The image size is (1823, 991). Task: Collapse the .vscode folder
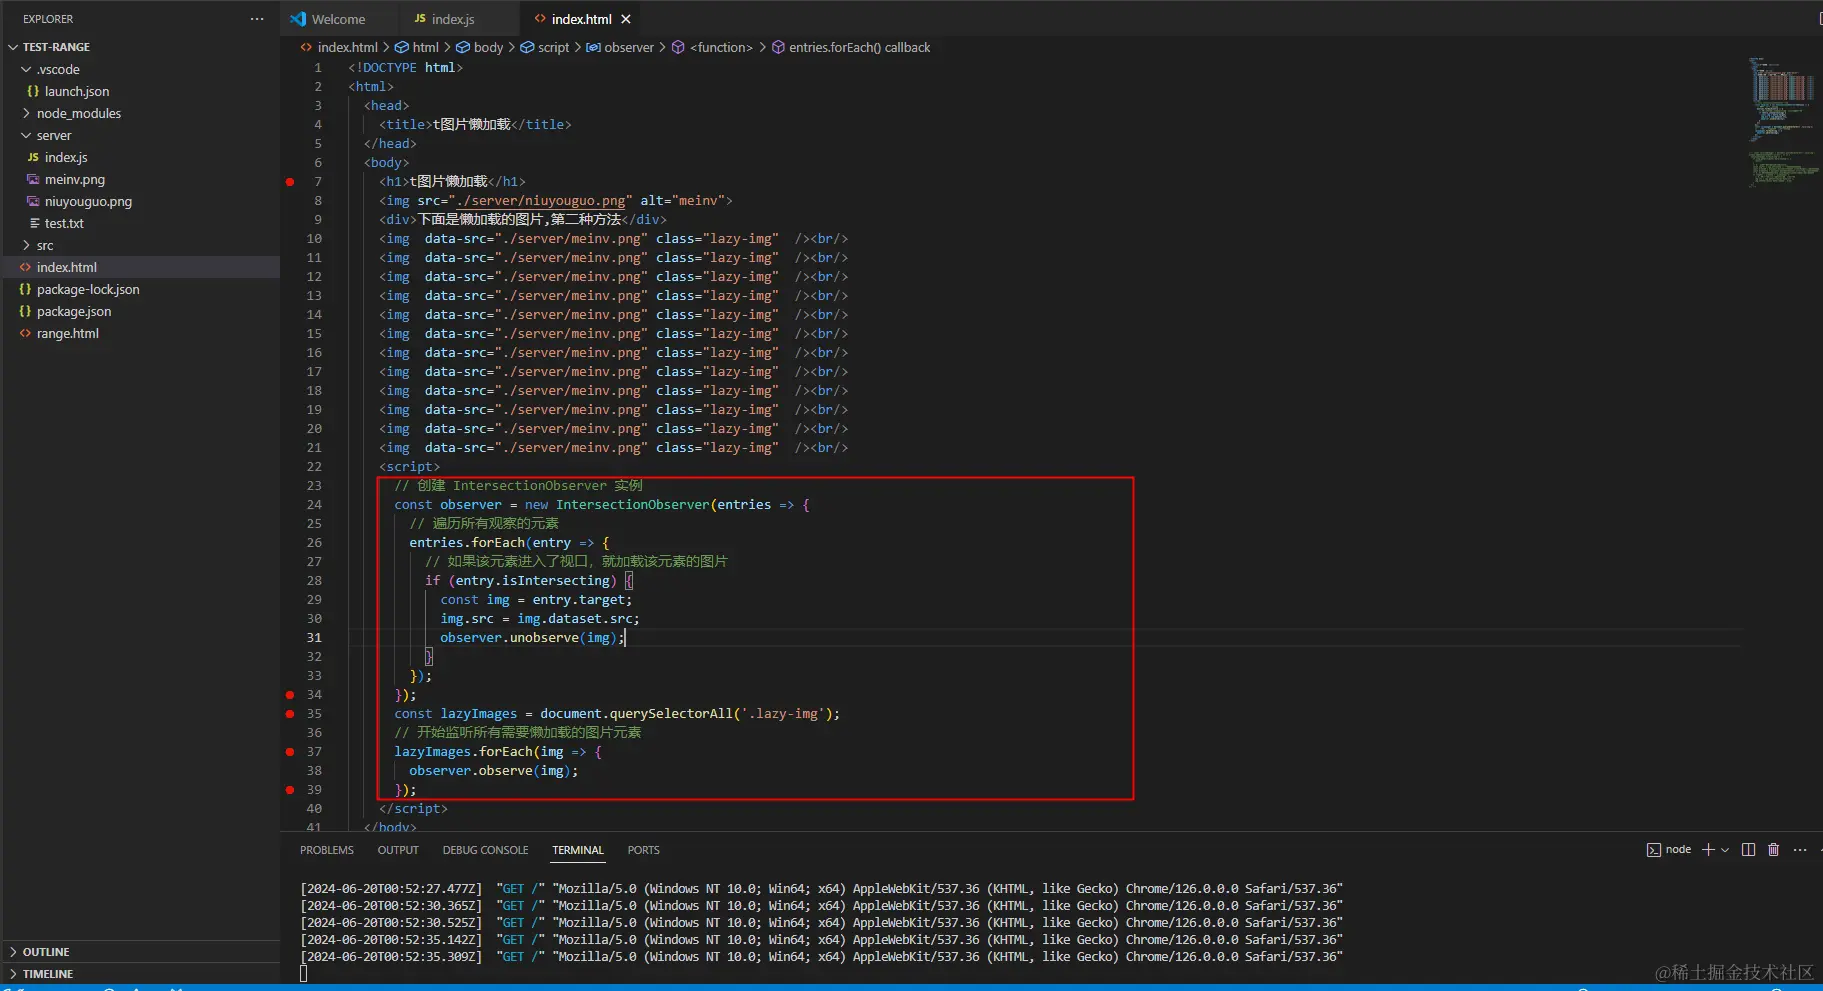pyautogui.click(x=26, y=69)
